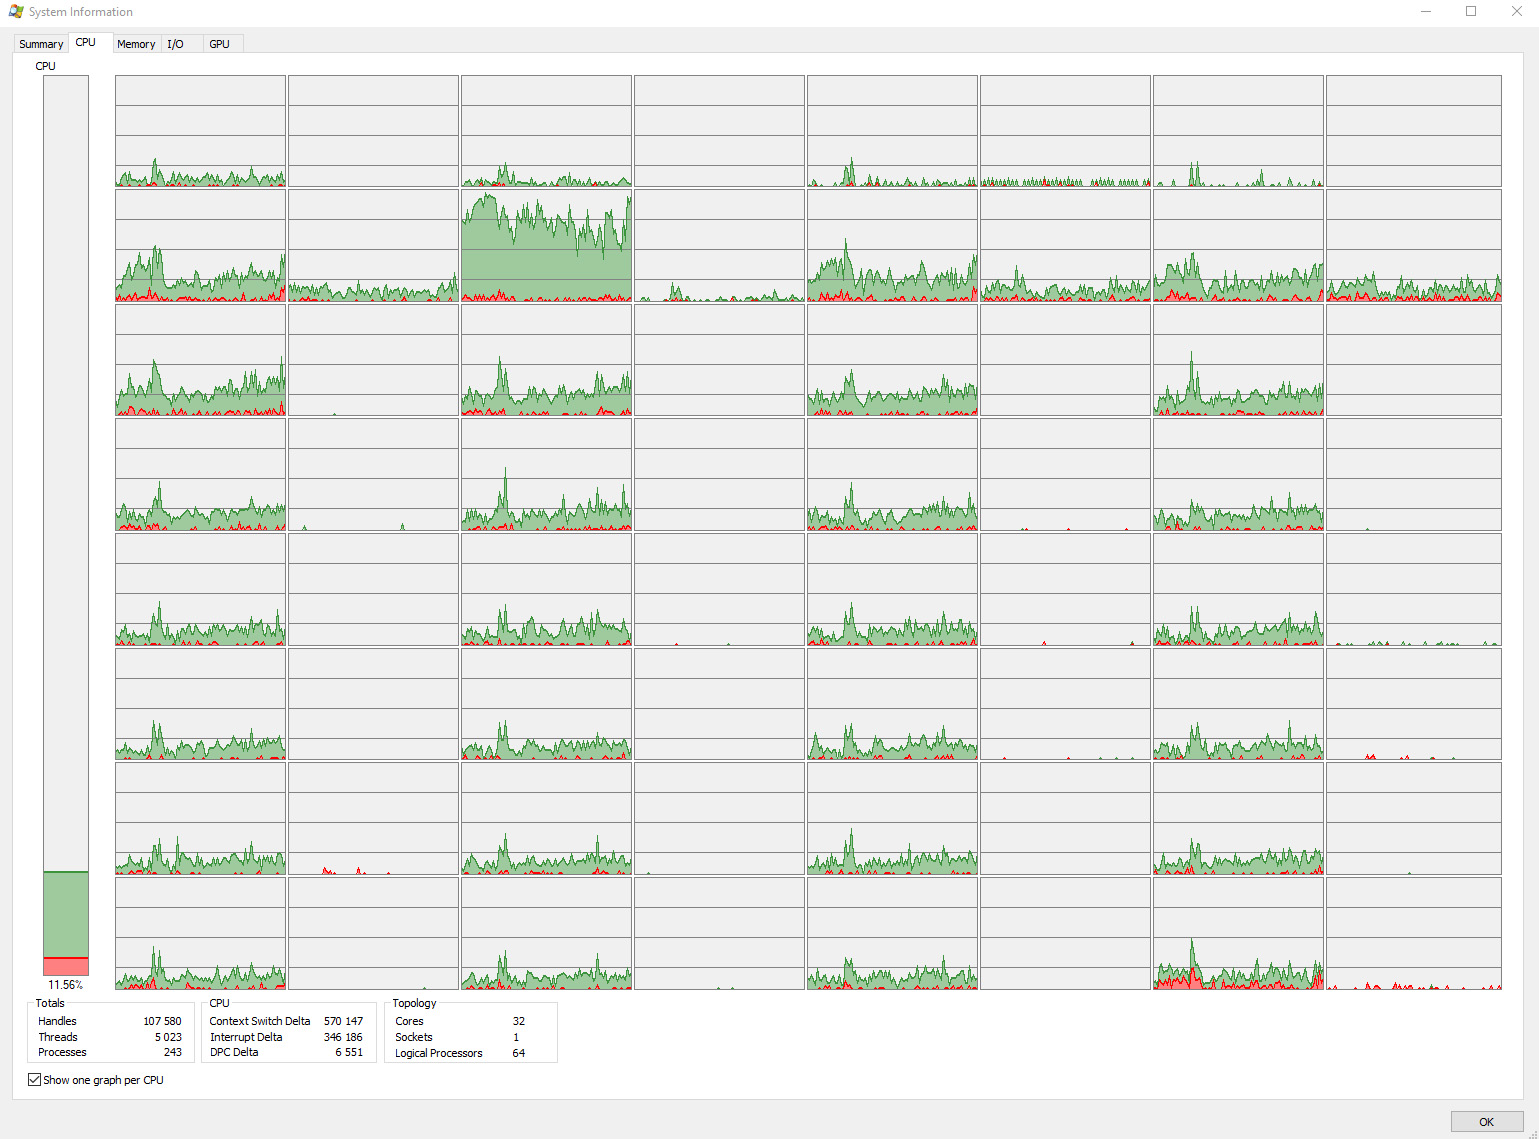Click the most heavily loaded CPU graph
Viewport: 1539px width, 1139px height.
546,246
